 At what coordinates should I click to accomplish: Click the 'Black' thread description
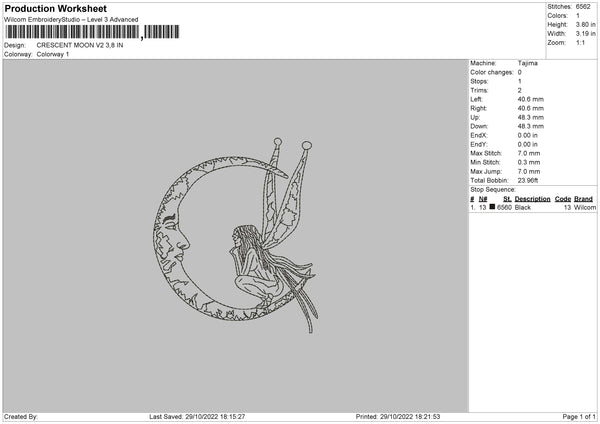523,207
